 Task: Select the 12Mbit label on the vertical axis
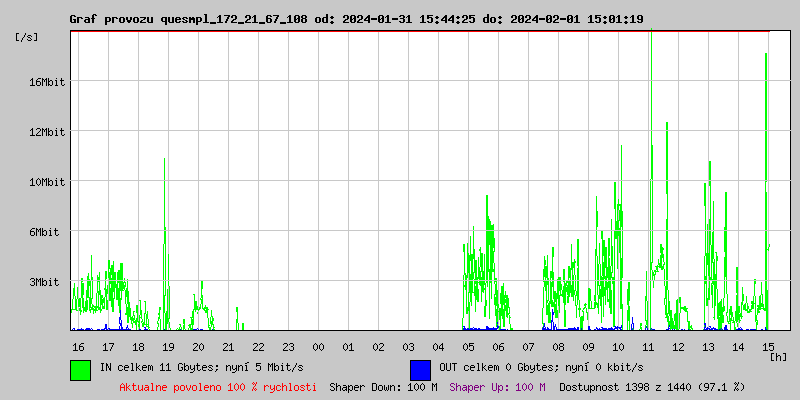[x=46, y=132]
